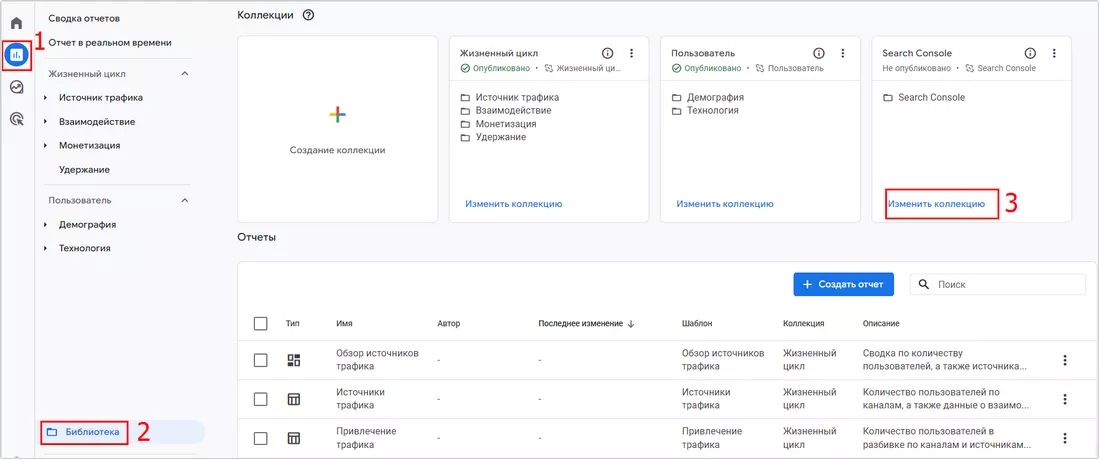
Task: Check the Обзор источников трафика row checkbox
Action: pyautogui.click(x=260, y=360)
